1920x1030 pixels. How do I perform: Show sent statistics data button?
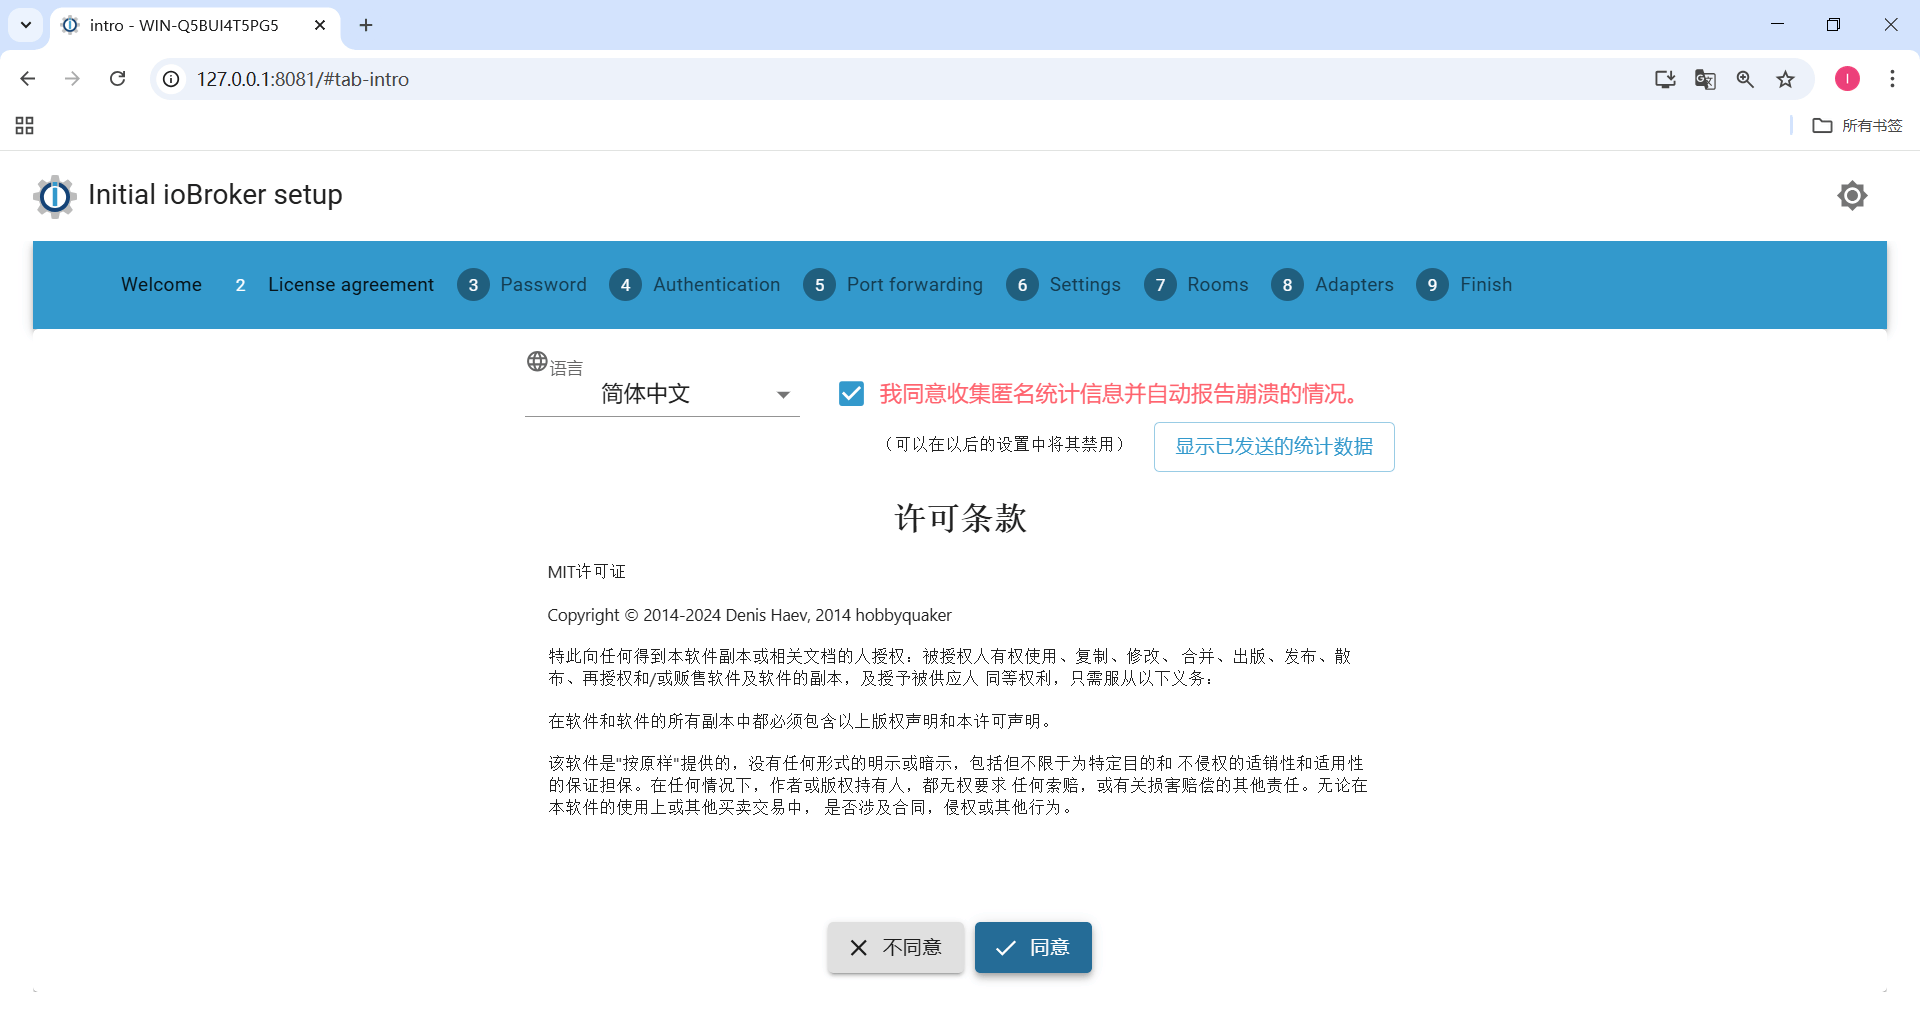tap(1274, 446)
